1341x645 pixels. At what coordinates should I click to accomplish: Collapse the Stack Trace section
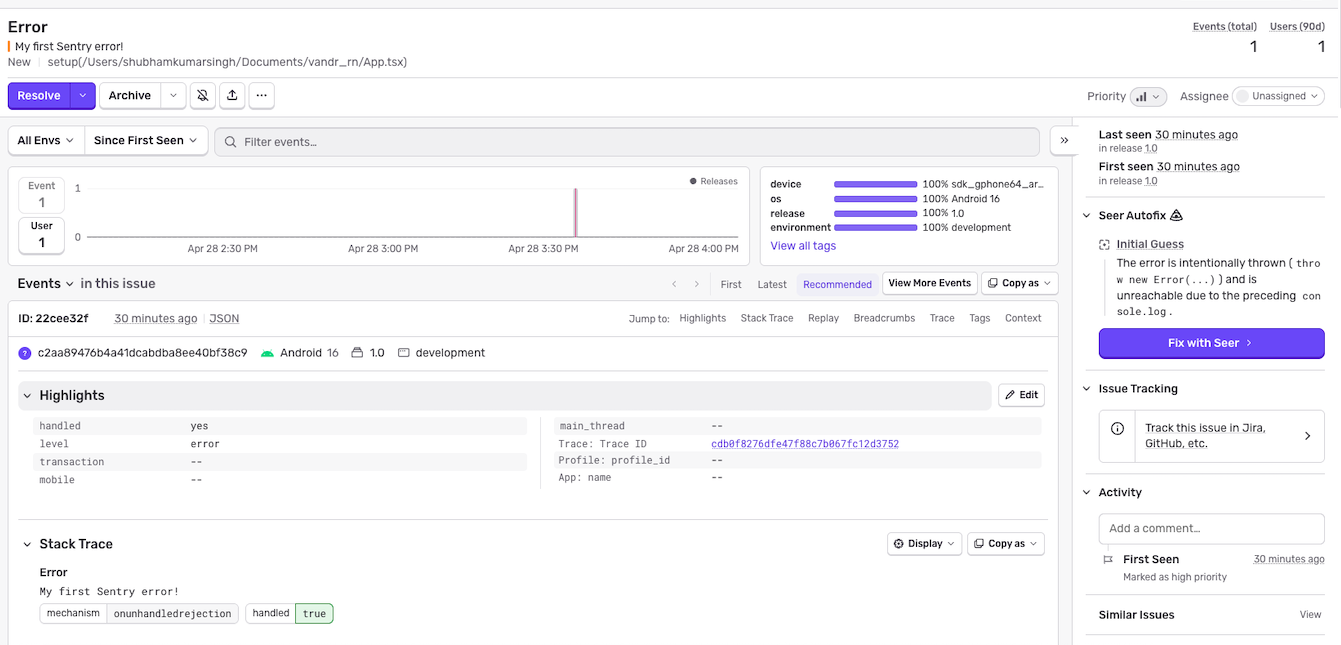pos(28,544)
